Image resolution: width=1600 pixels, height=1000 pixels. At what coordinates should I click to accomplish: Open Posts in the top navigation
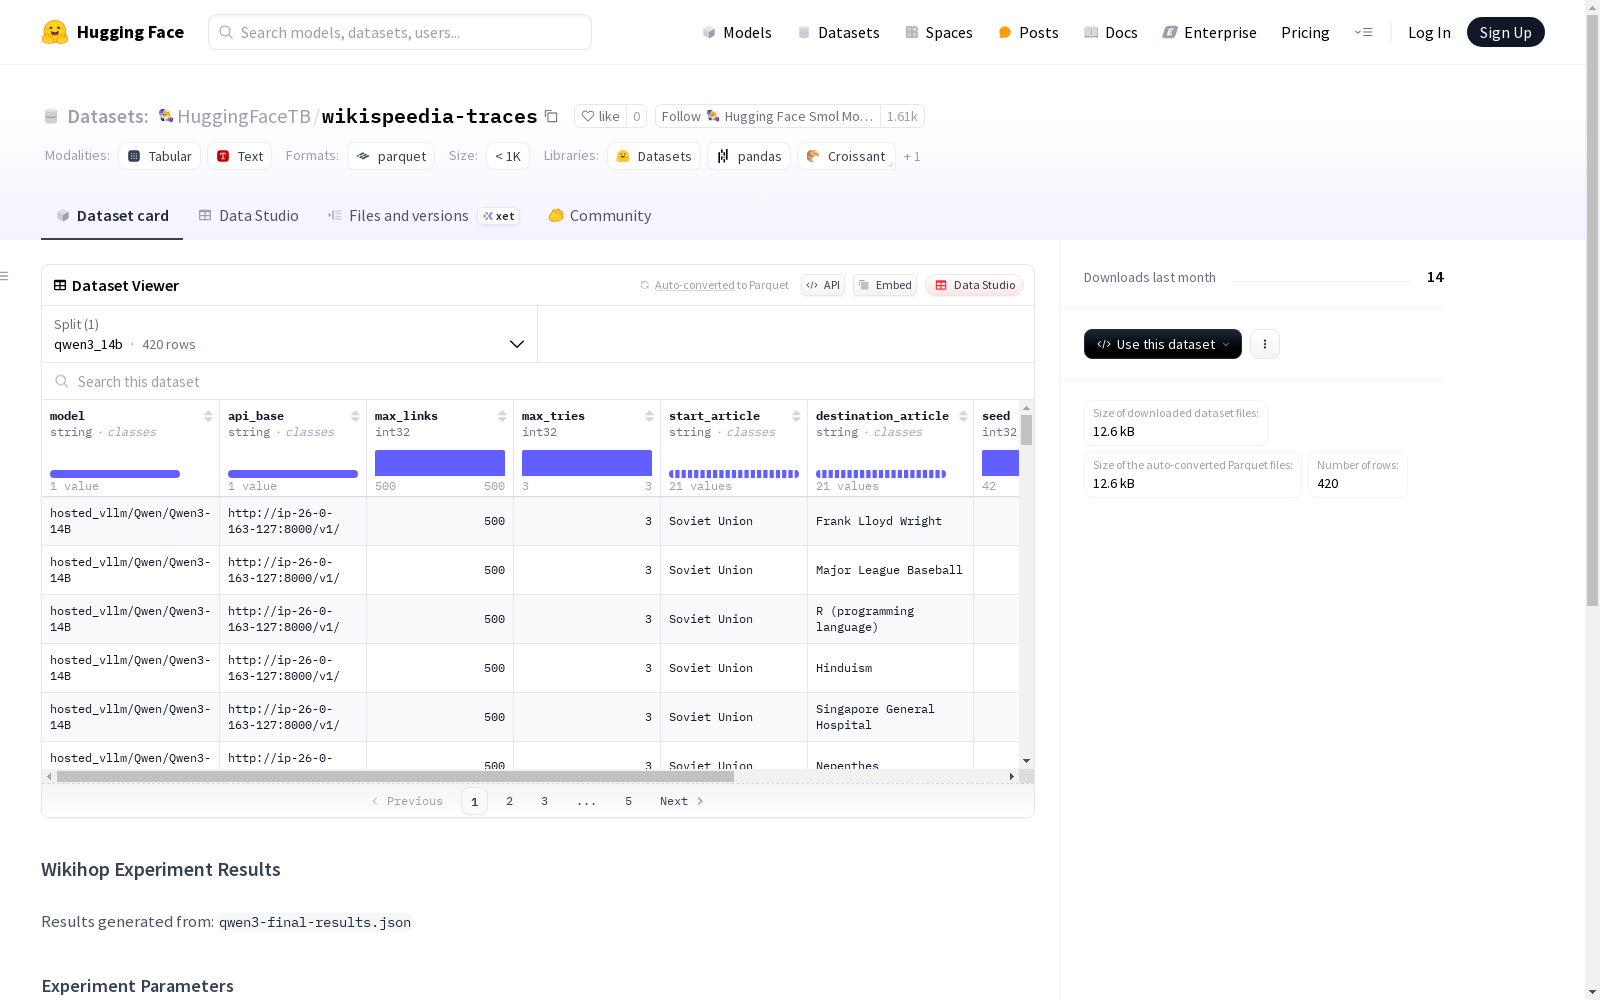[x=1028, y=32]
